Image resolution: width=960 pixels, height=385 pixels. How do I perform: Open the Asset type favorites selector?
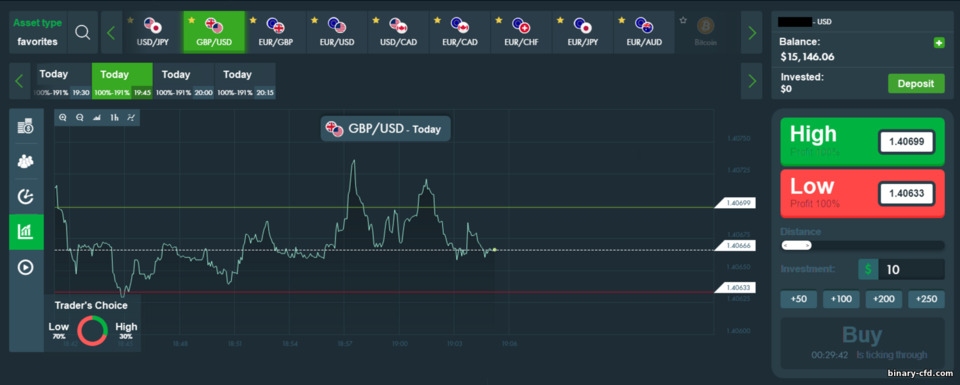(37, 32)
